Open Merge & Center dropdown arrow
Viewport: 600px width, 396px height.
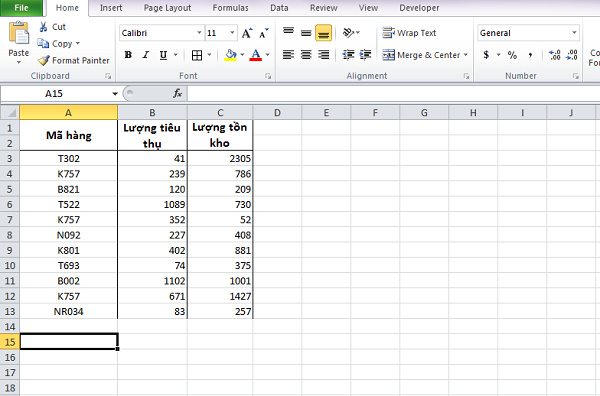point(466,55)
